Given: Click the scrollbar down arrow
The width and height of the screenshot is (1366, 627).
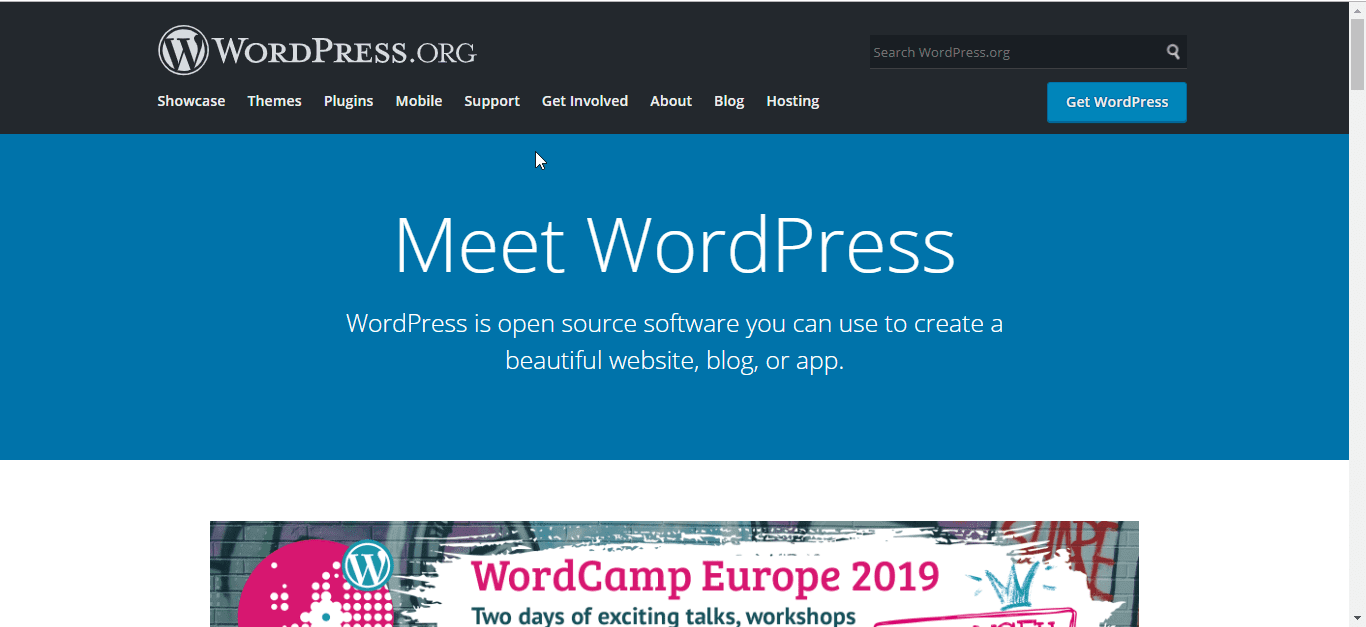Looking at the screenshot, I should [x=1357, y=618].
